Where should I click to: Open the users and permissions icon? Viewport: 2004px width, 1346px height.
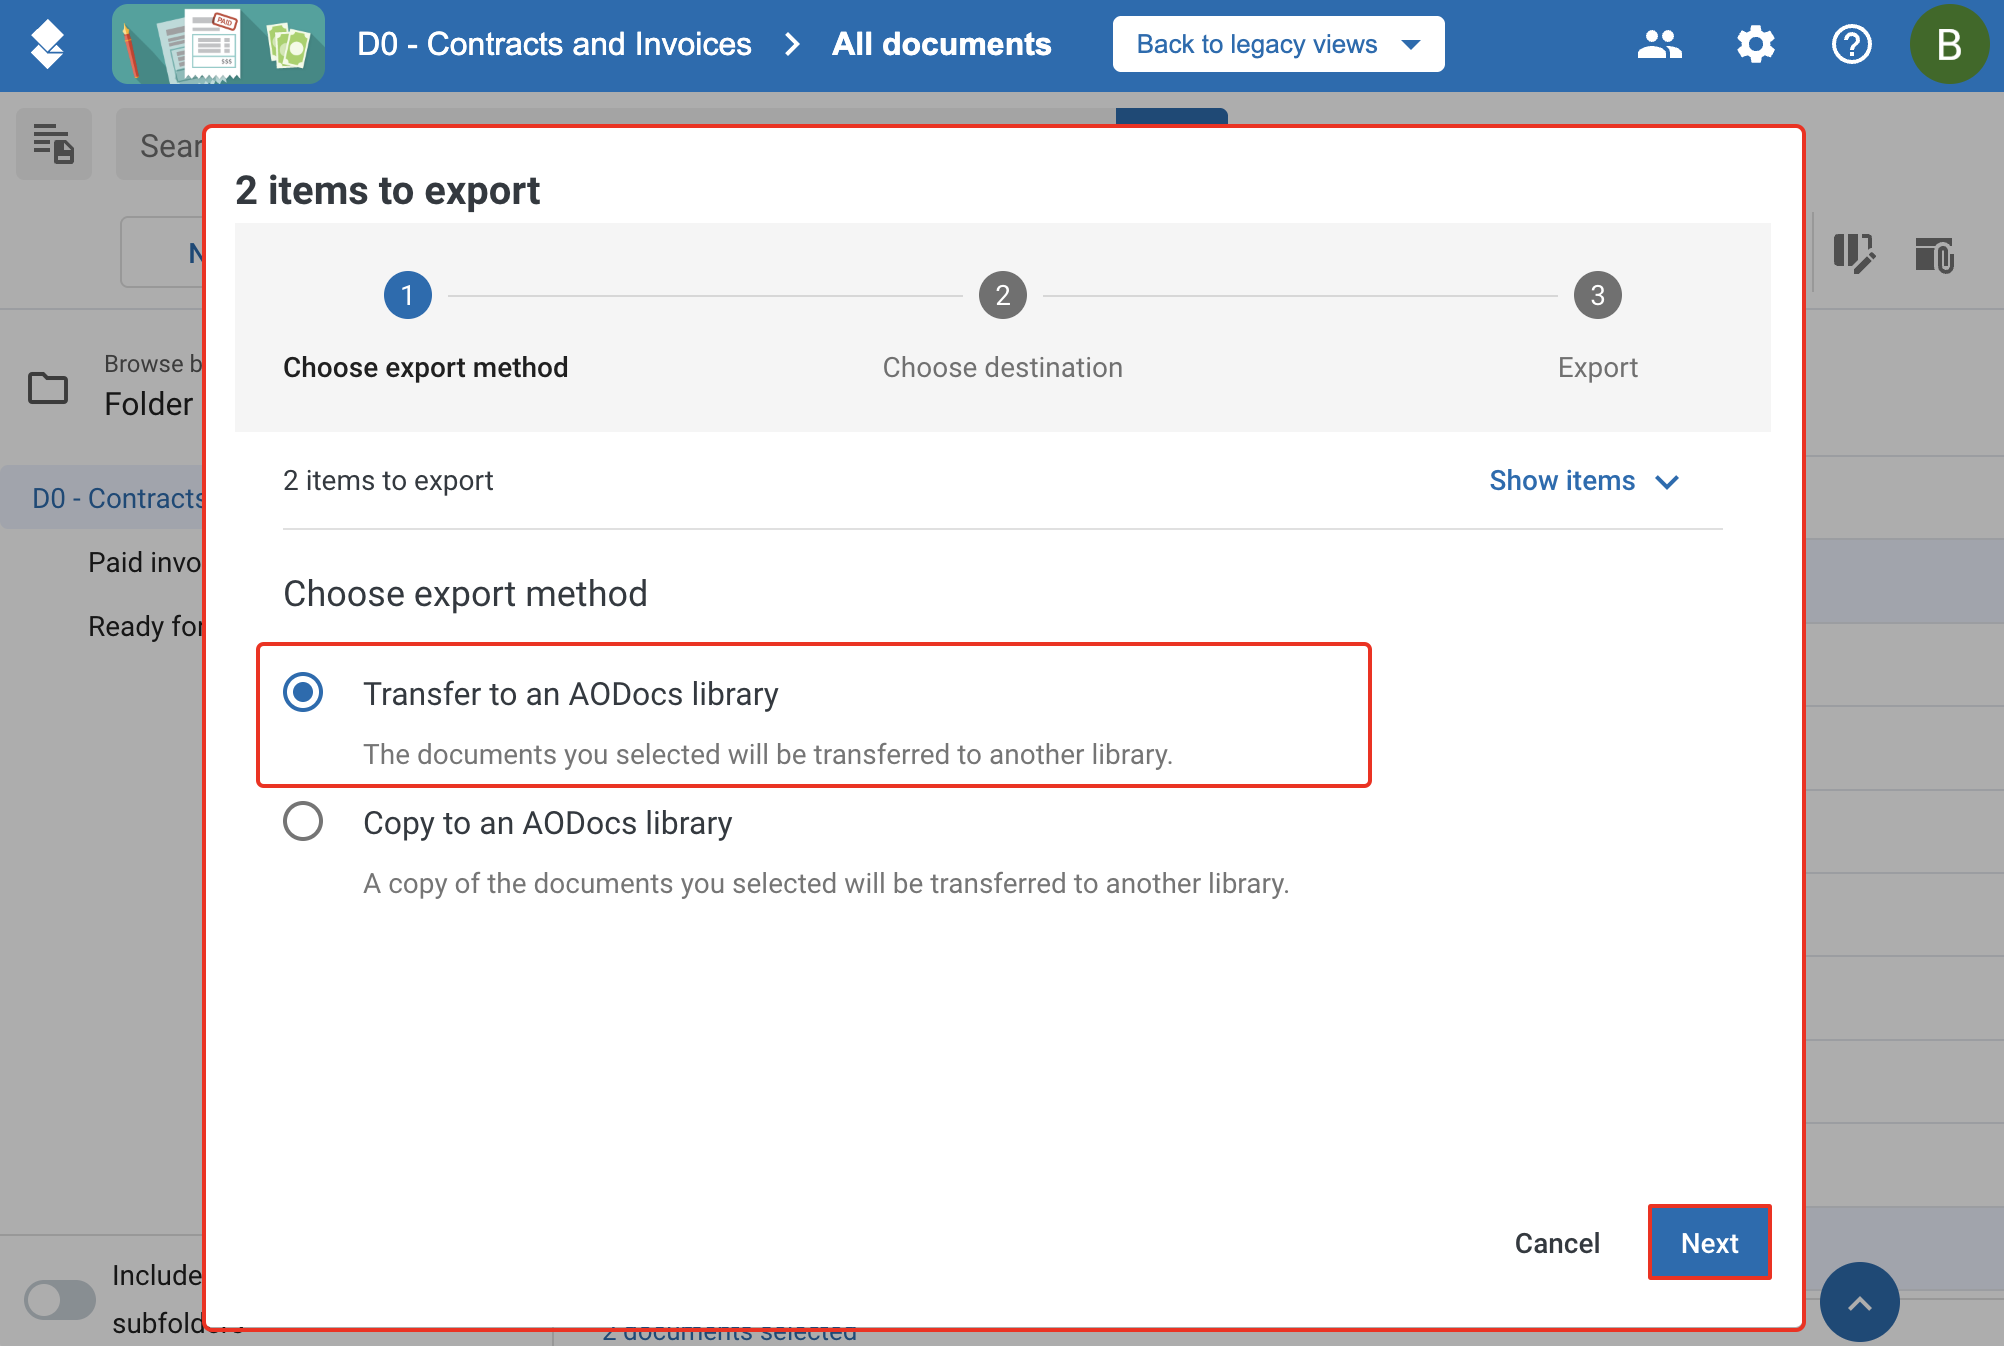click(1659, 44)
